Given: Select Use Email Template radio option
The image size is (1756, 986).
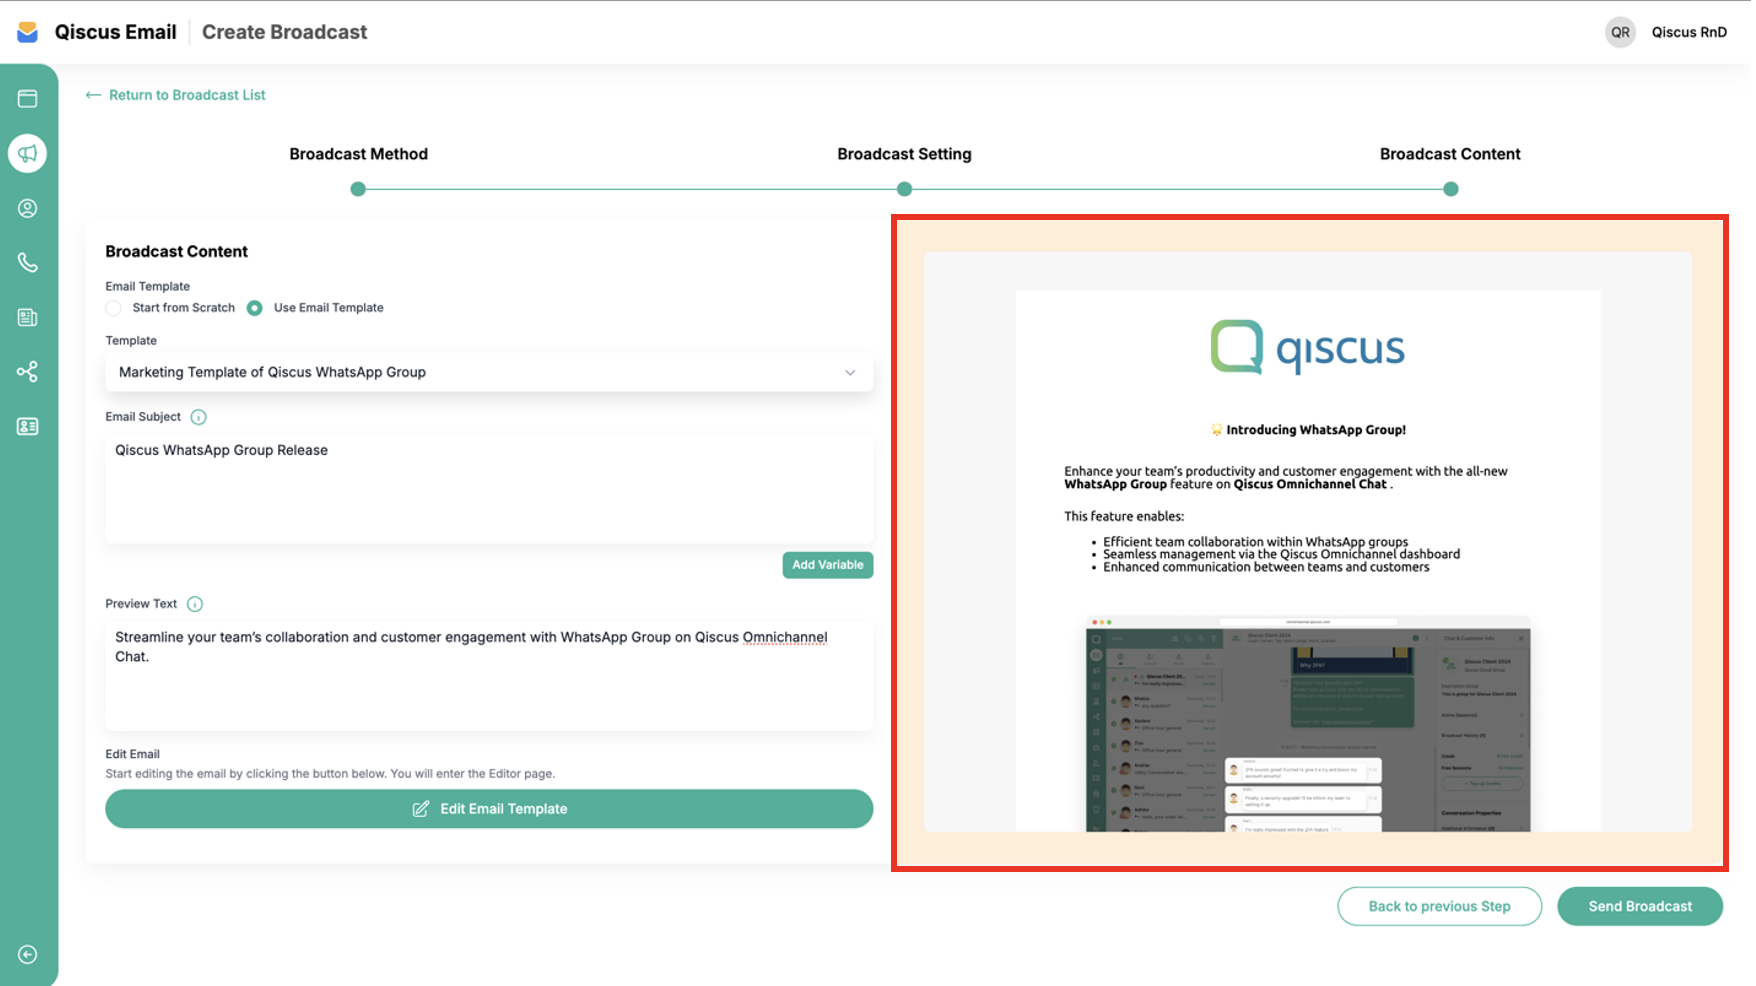Looking at the screenshot, I should 255,308.
